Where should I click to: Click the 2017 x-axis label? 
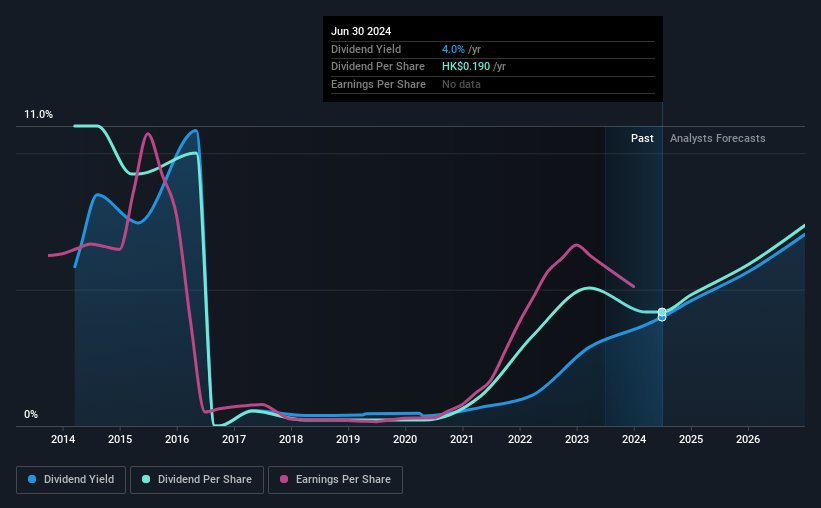(234, 439)
